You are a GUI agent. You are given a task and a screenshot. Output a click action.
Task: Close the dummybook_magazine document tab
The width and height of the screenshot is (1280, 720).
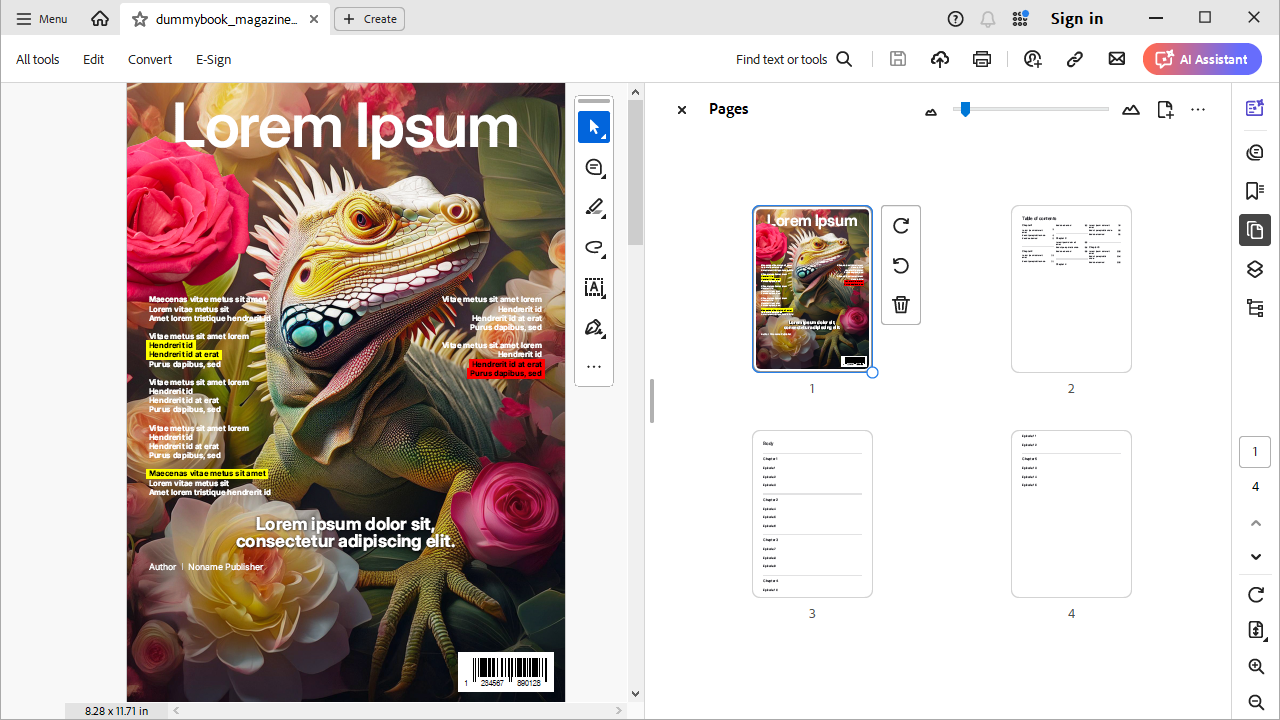point(315,19)
